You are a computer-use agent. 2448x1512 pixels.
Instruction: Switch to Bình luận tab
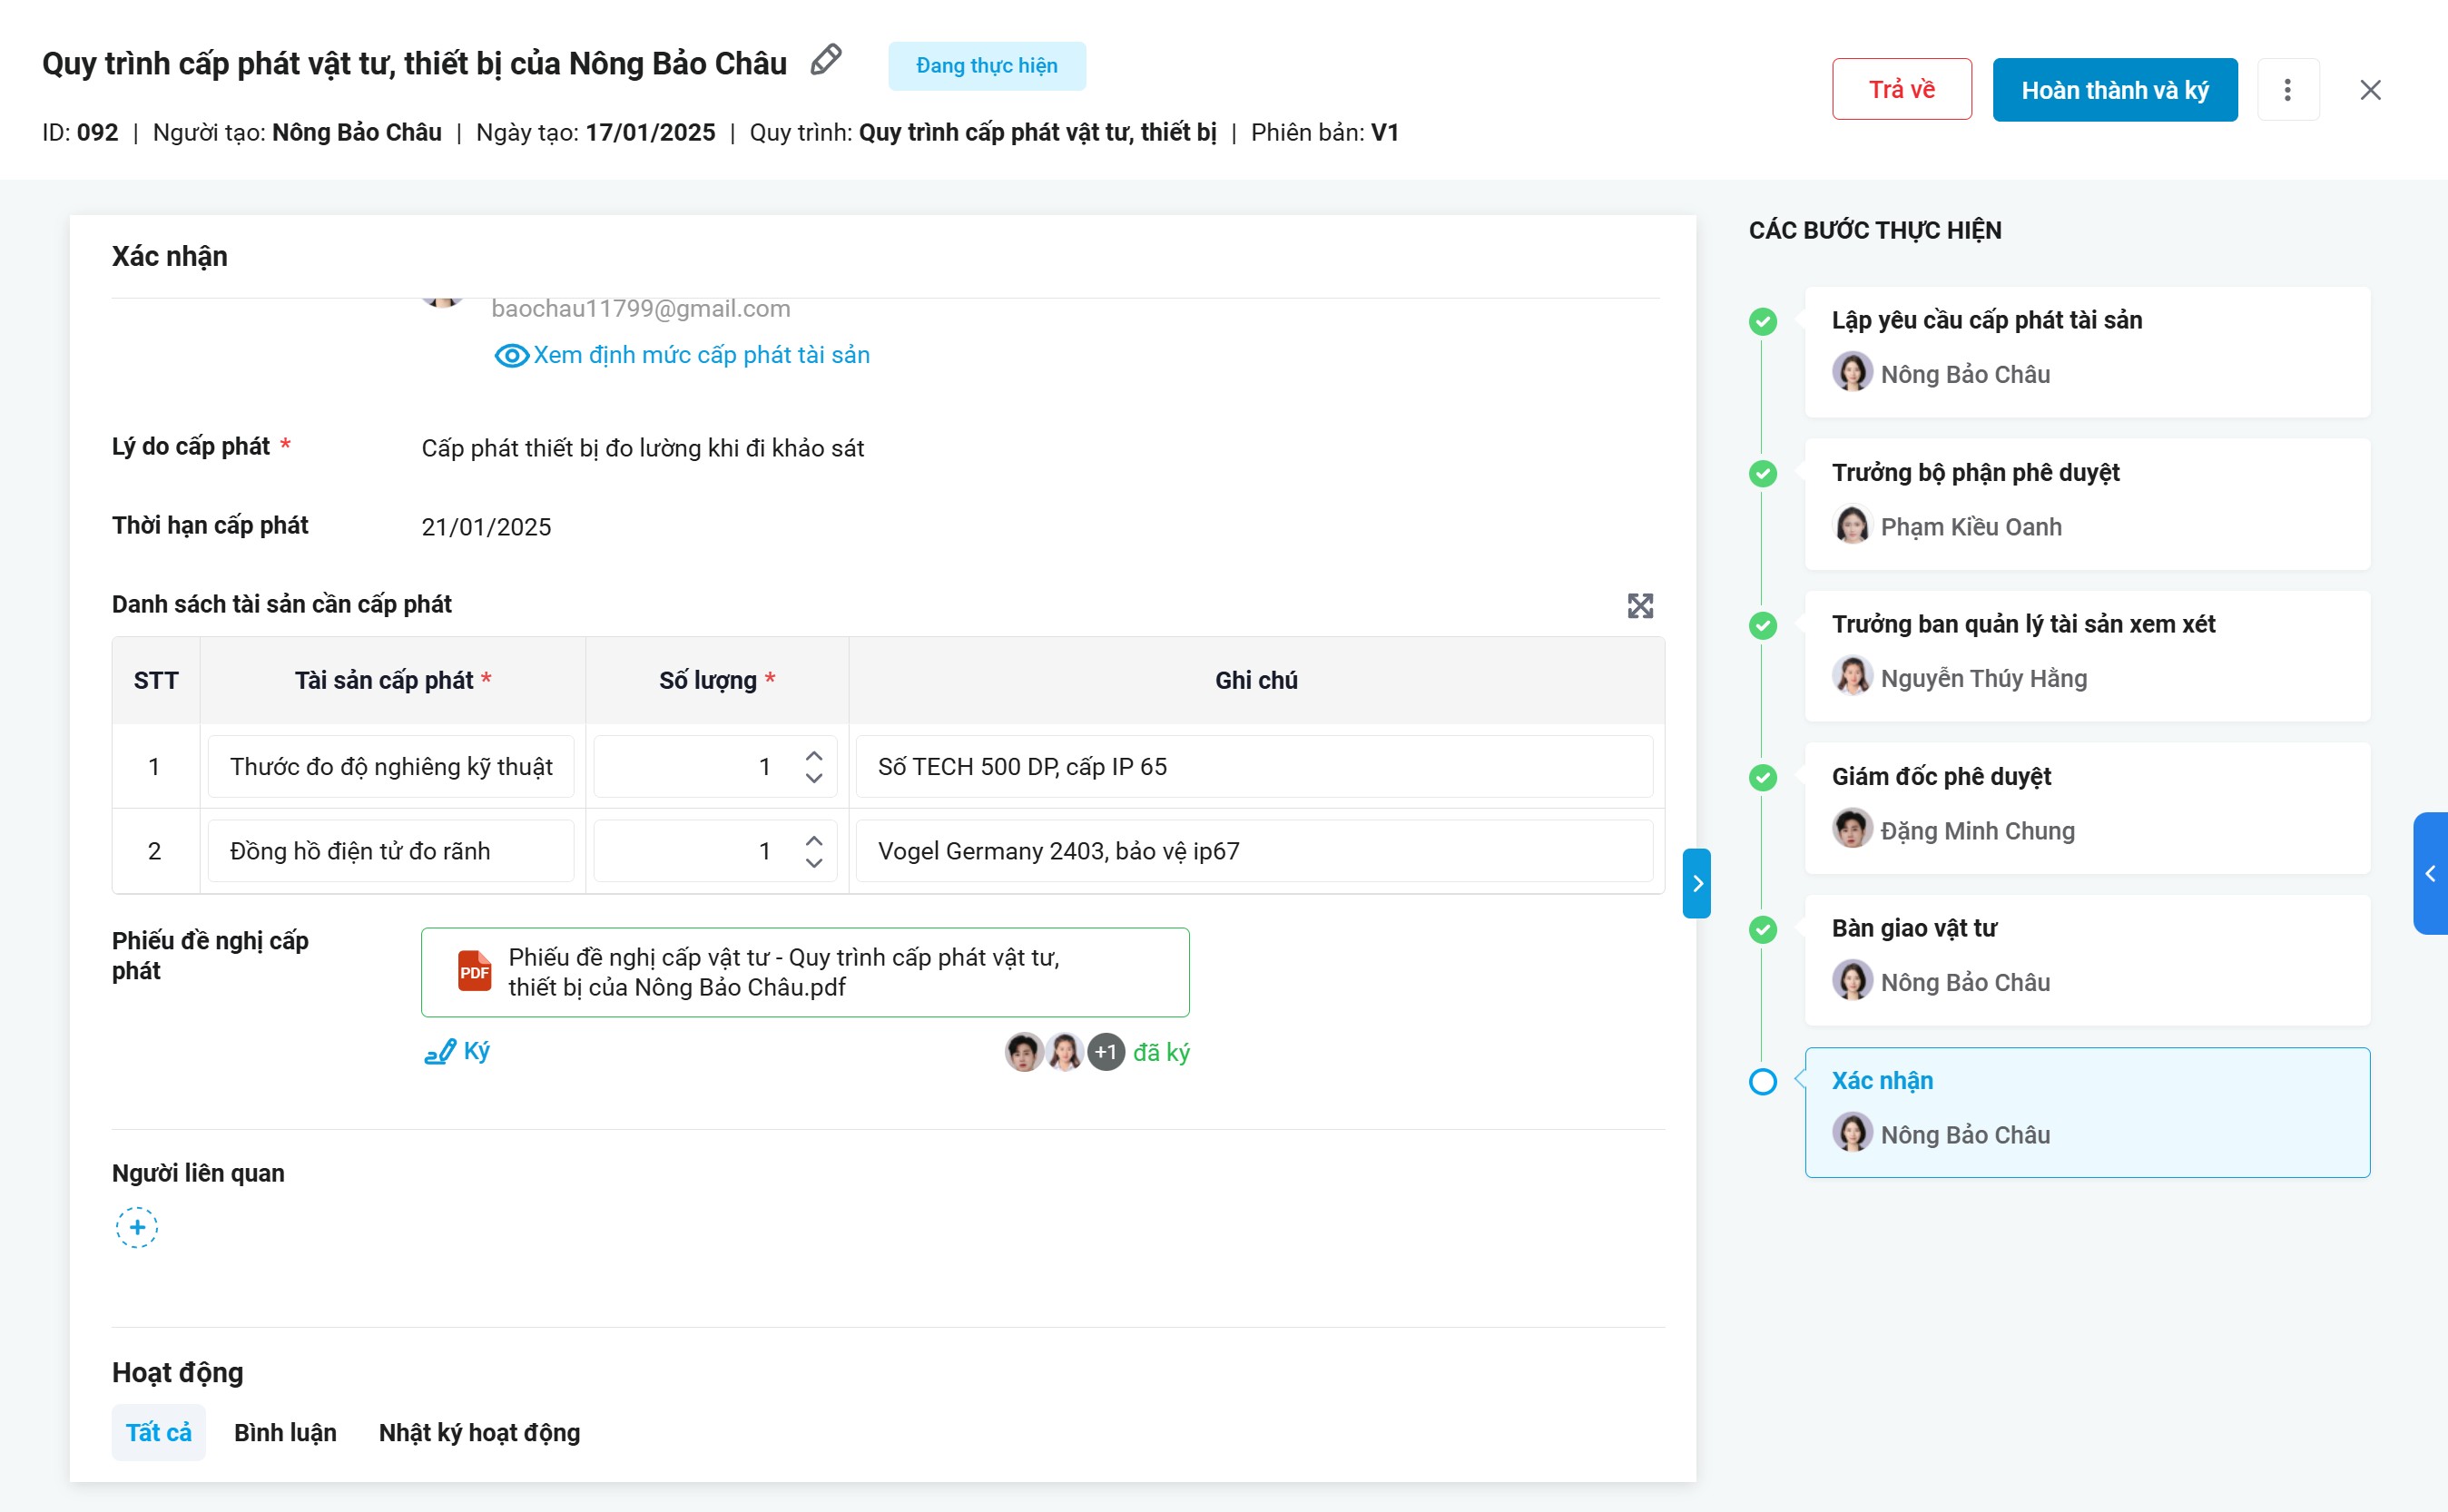tap(285, 1432)
